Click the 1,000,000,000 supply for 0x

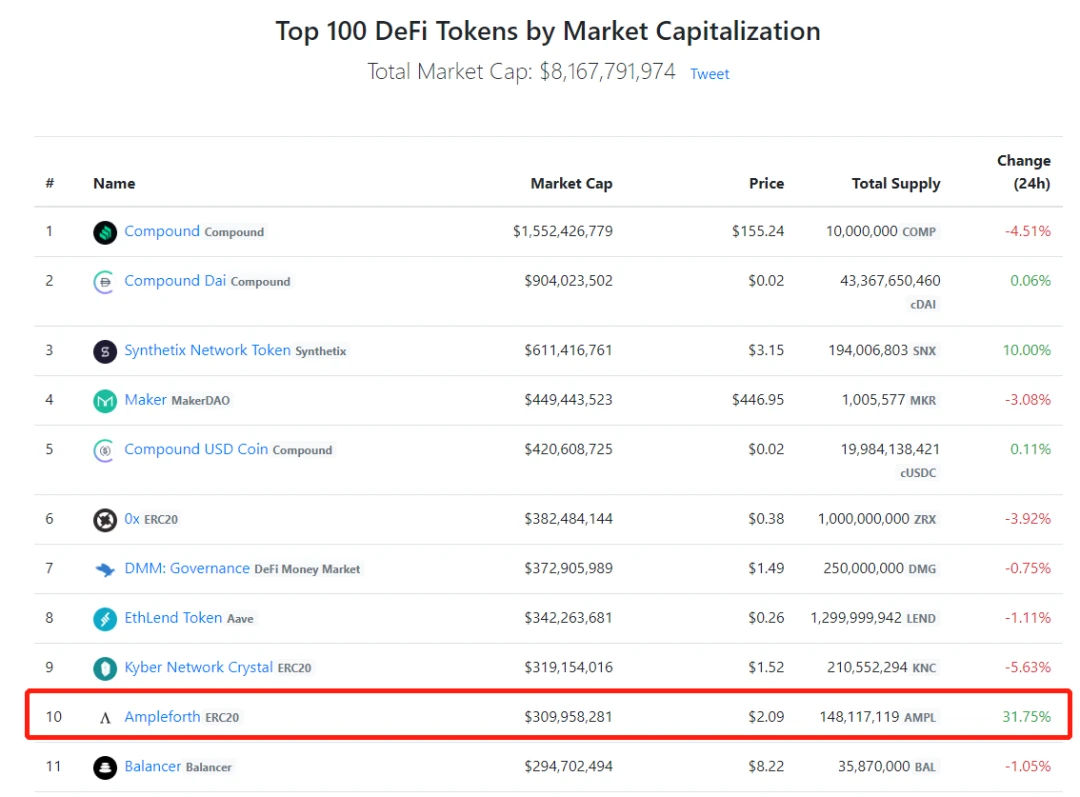click(x=864, y=519)
